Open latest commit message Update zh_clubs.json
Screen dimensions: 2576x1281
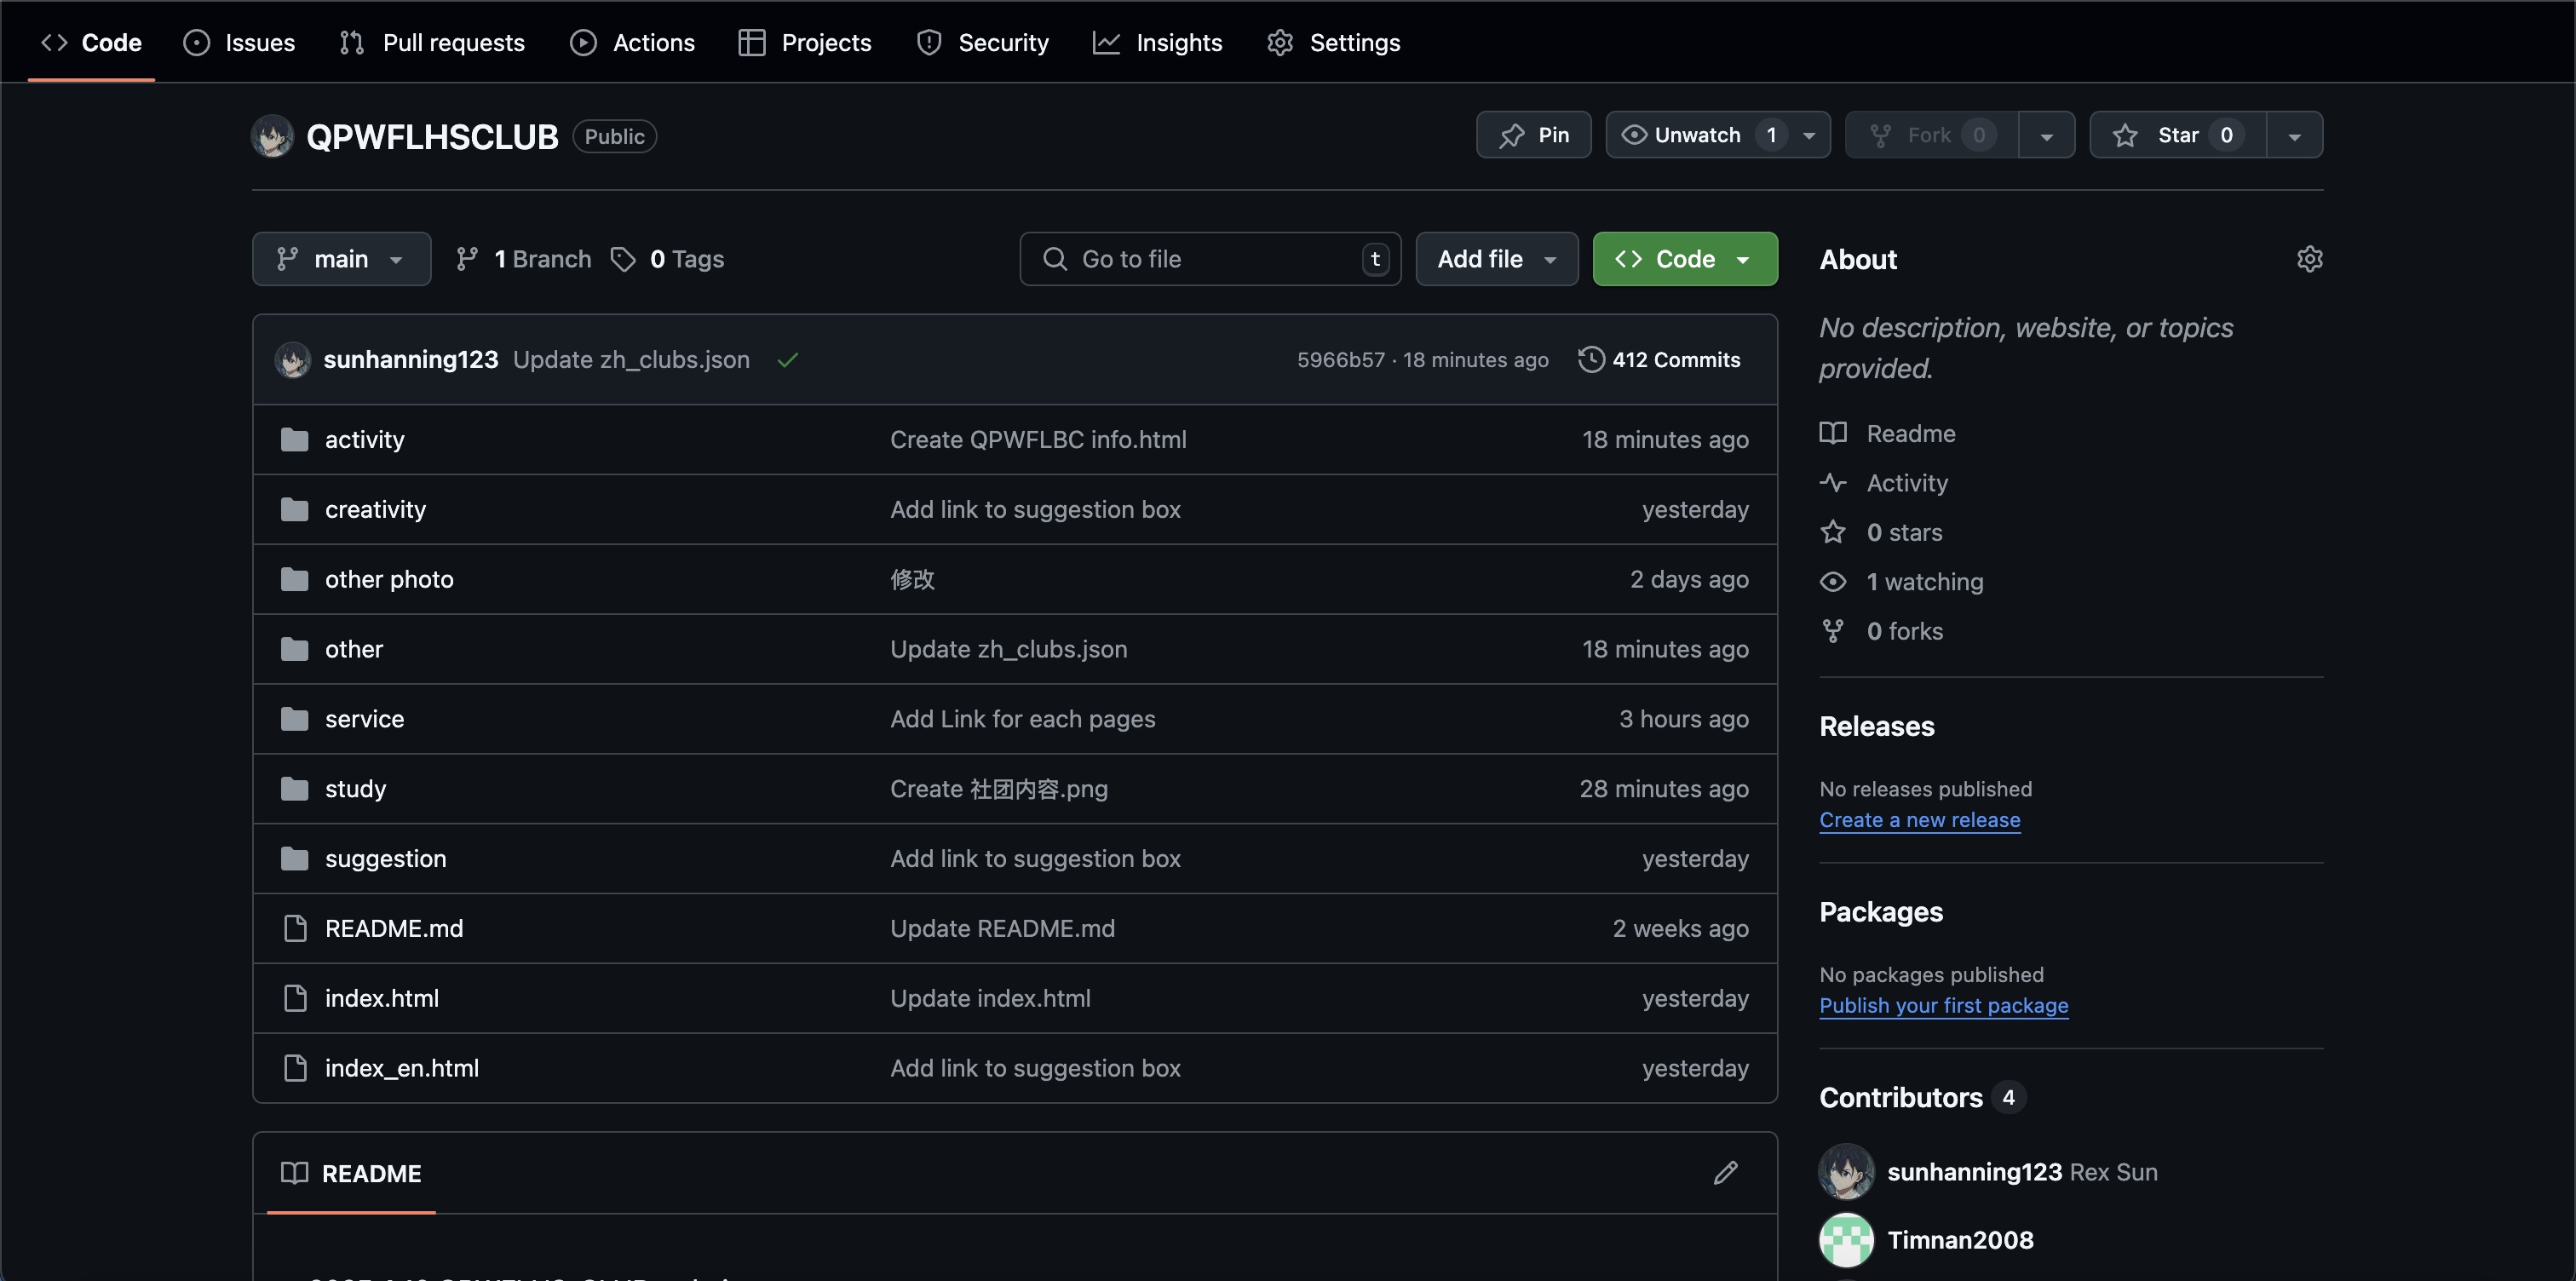[631, 360]
